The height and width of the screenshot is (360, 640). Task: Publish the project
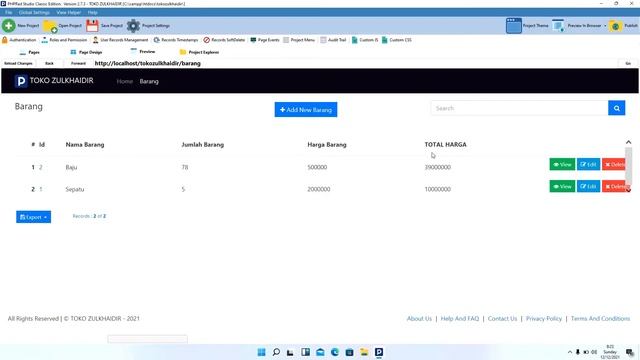click(623, 26)
